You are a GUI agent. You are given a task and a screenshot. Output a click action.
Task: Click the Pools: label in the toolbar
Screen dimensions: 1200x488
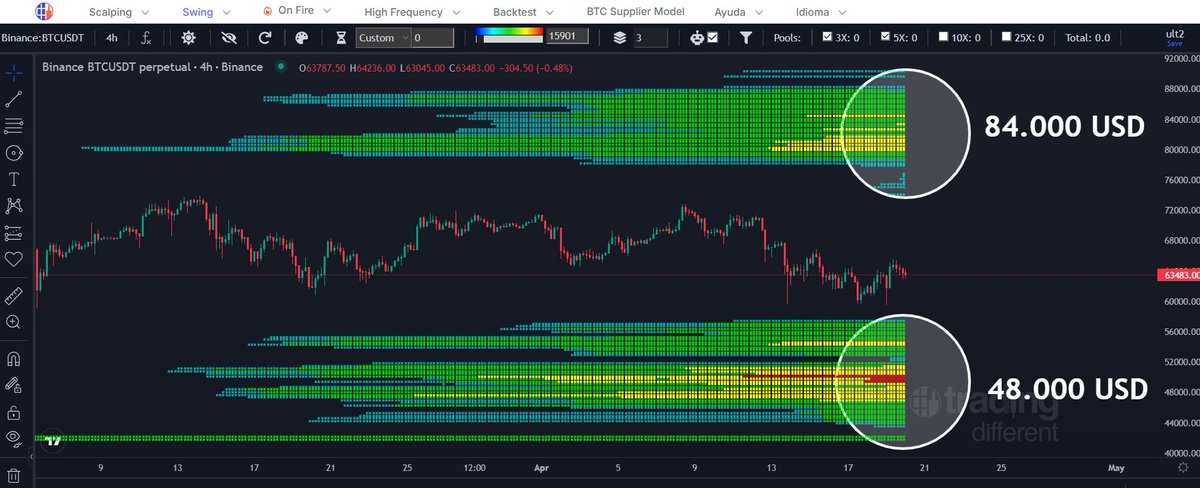point(789,38)
